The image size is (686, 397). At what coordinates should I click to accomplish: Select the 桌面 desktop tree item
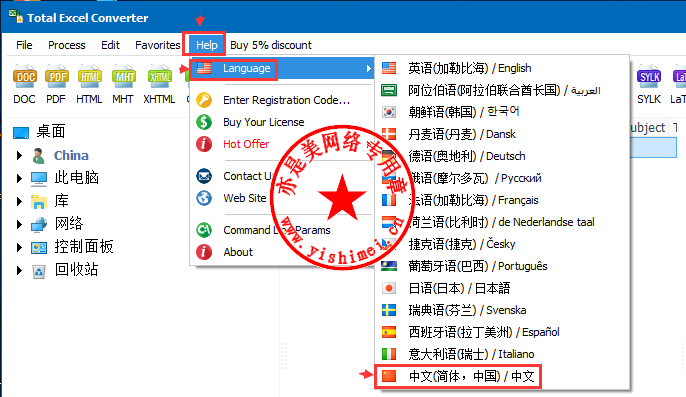(51, 131)
